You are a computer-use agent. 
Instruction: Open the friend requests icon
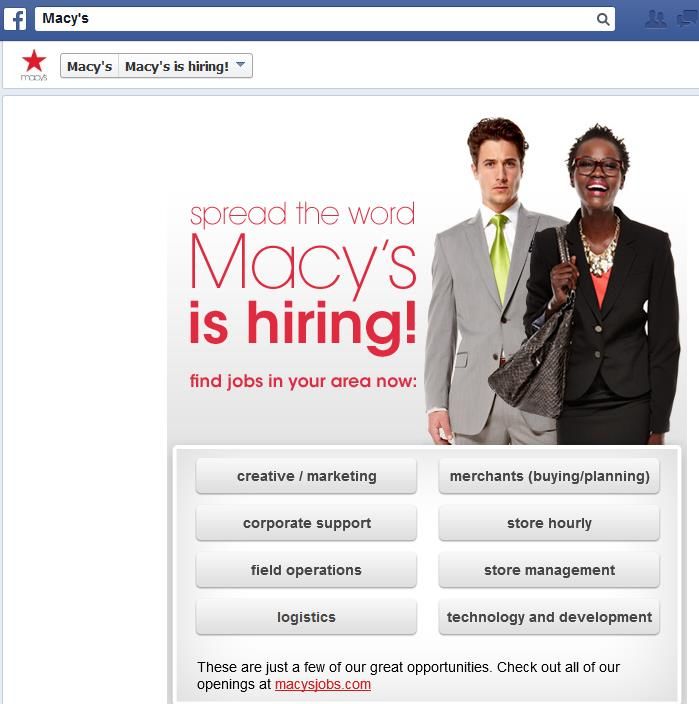(x=655, y=19)
